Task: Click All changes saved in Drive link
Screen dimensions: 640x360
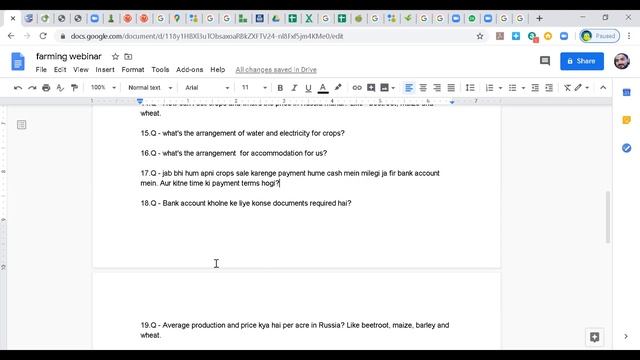Action: (x=276, y=70)
